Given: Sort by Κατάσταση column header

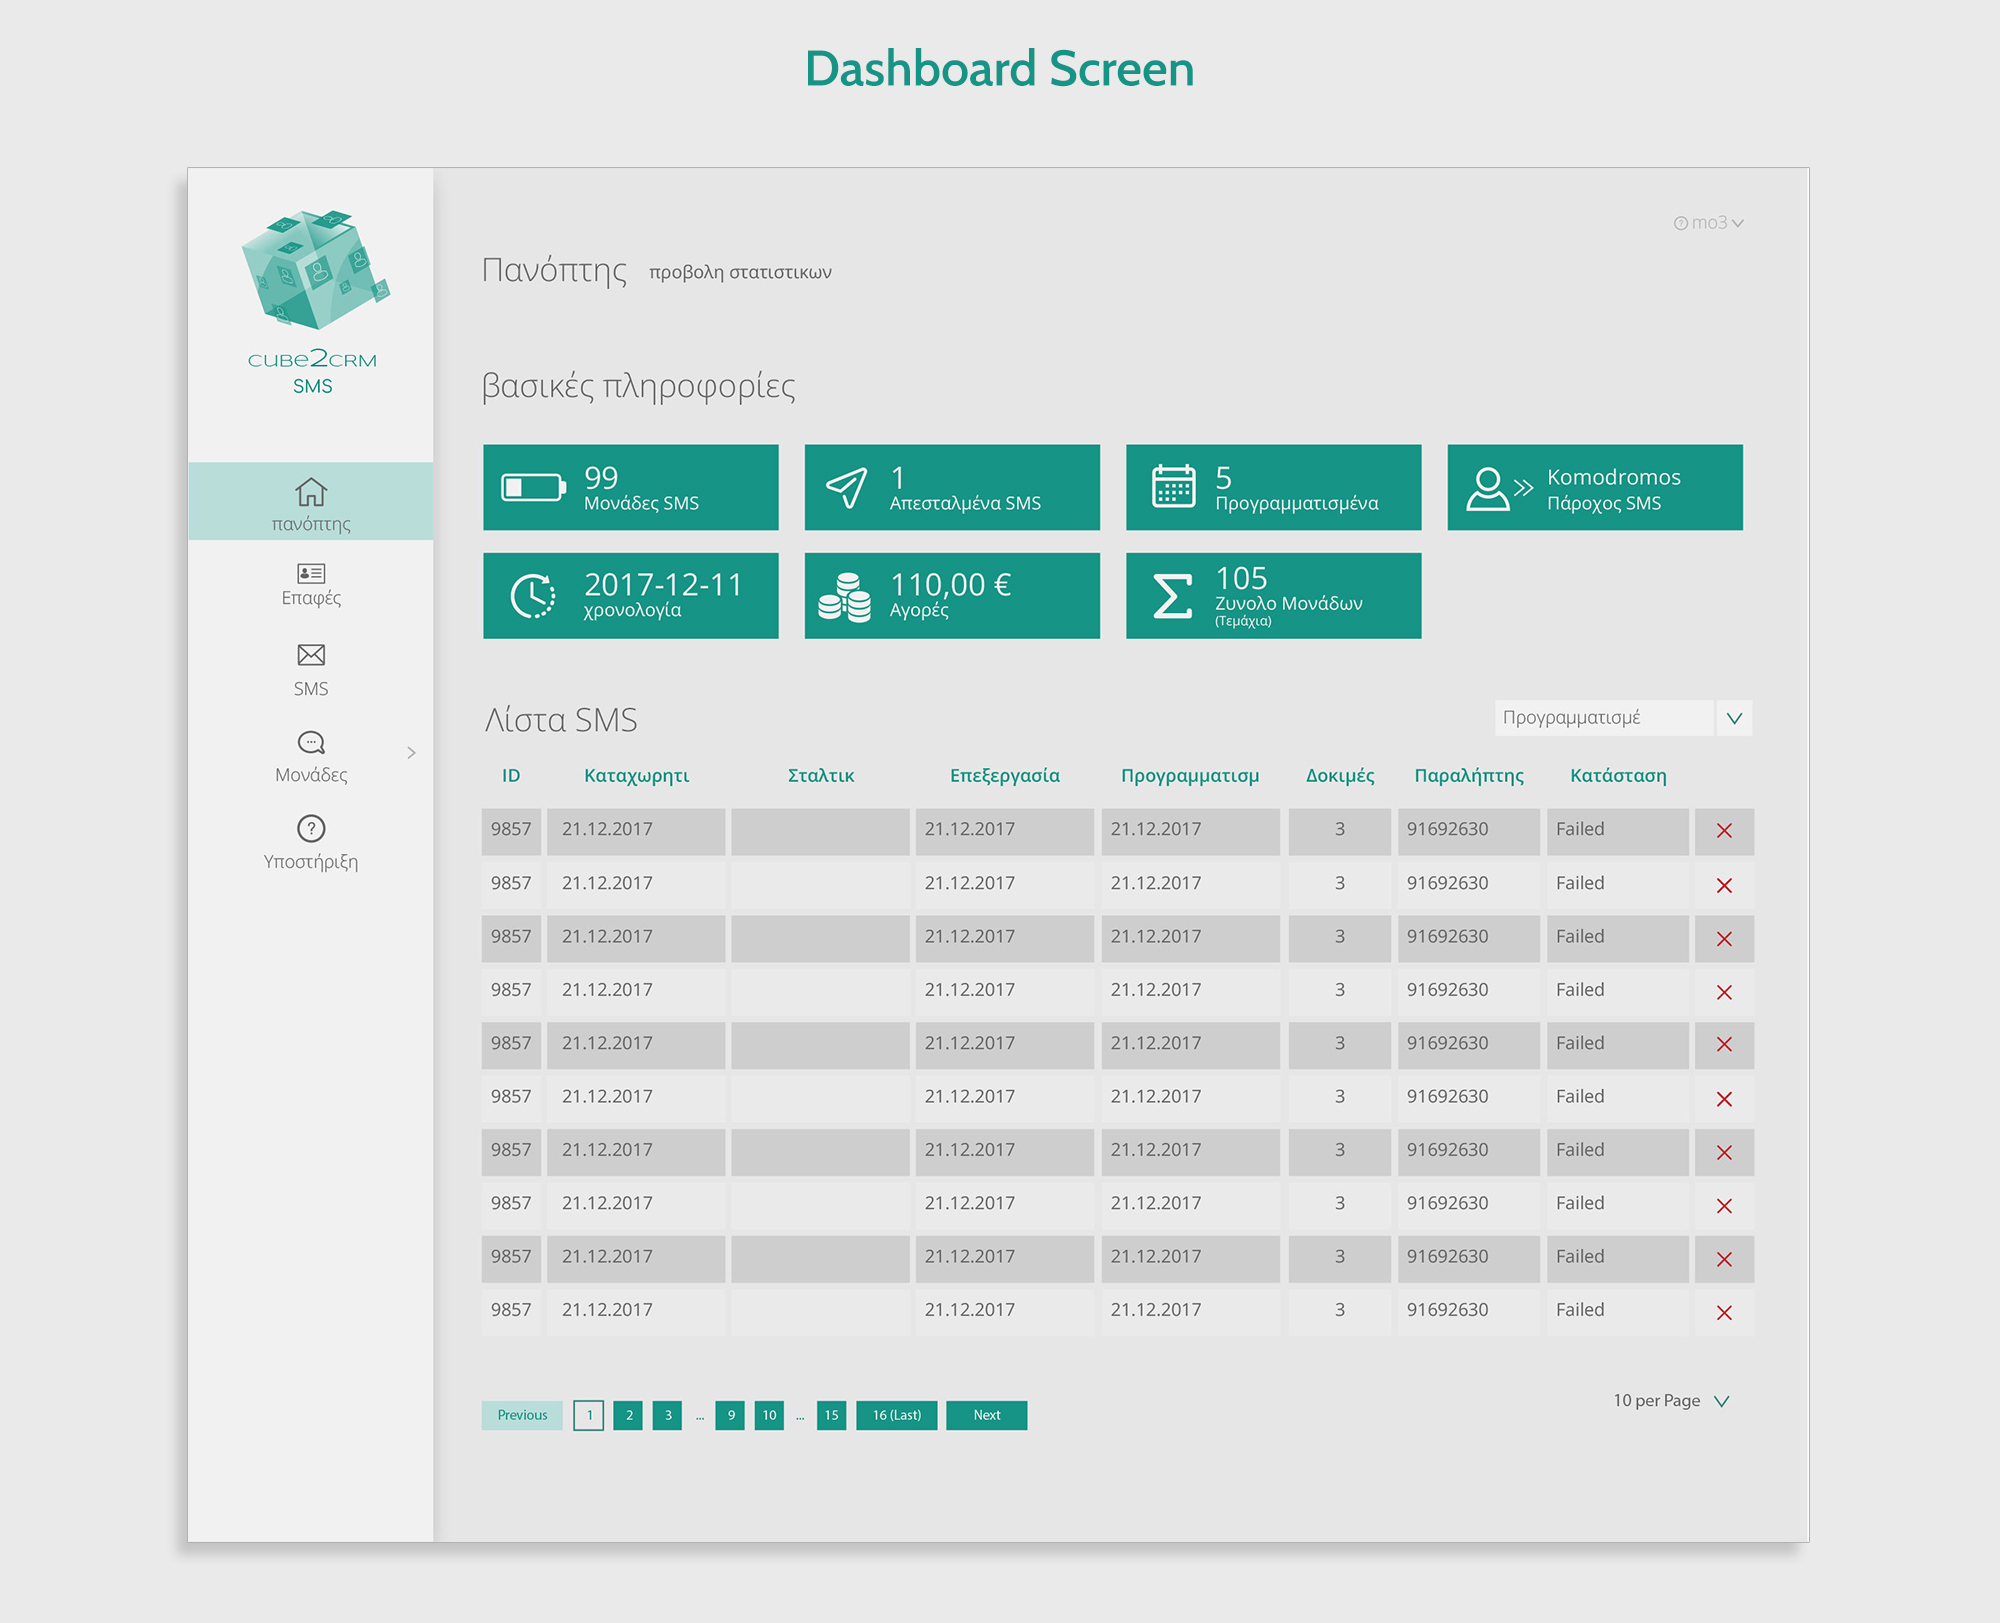Looking at the screenshot, I should coord(1617,776).
